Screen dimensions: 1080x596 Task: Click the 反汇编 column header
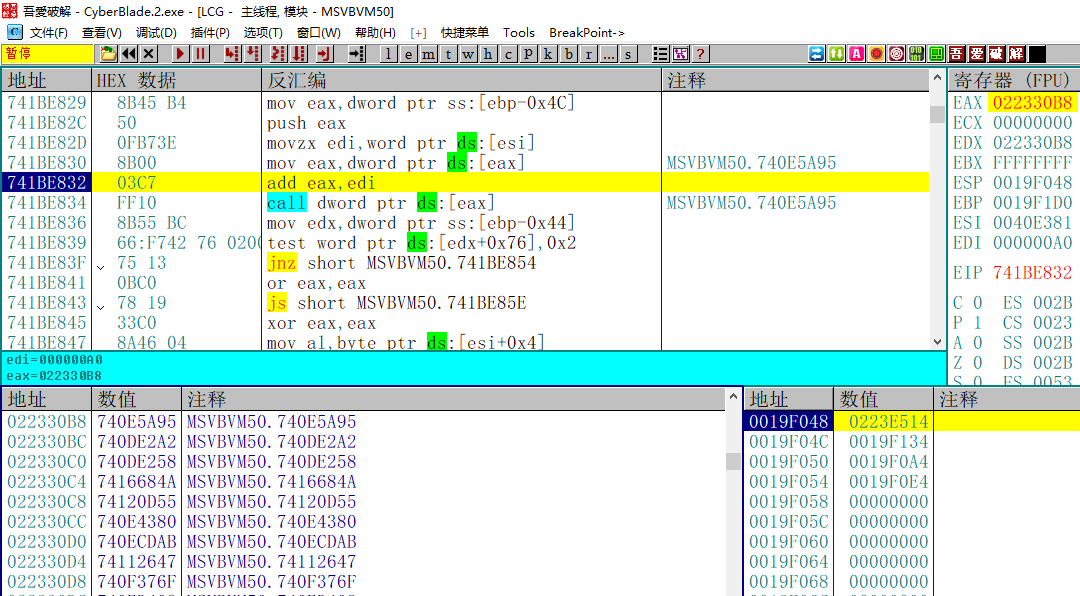click(x=461, y=80)
